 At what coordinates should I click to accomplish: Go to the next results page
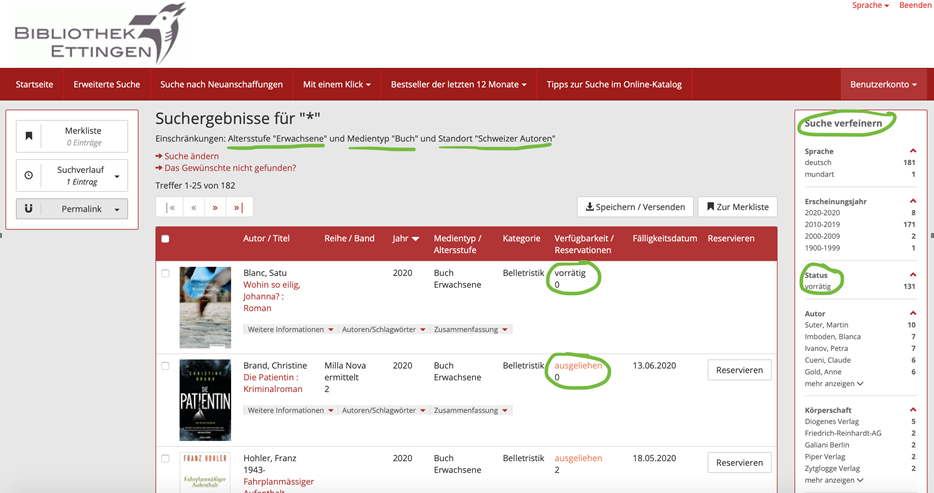point(215,207)
